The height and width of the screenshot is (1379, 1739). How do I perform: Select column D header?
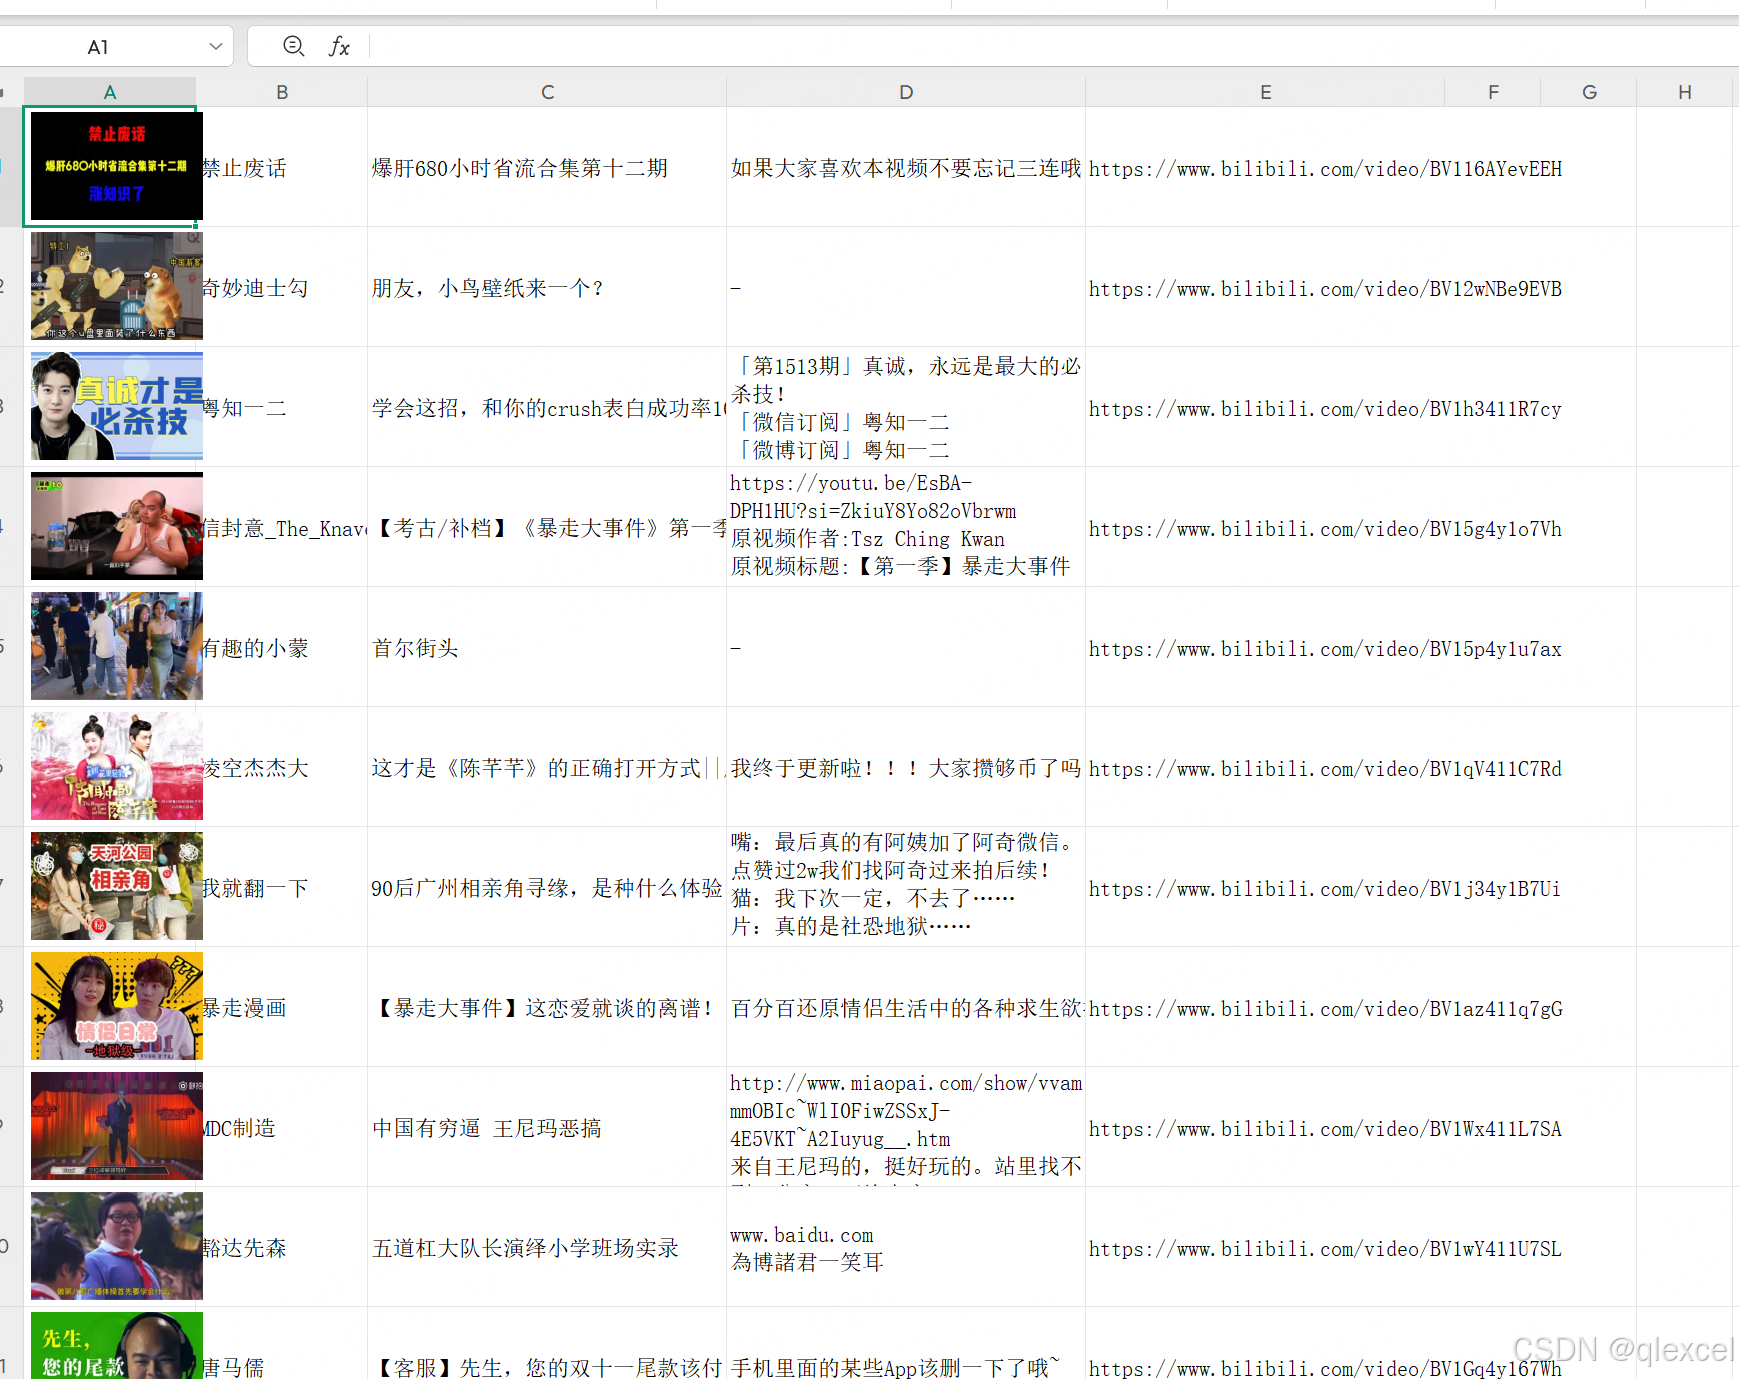coord(906,92)
